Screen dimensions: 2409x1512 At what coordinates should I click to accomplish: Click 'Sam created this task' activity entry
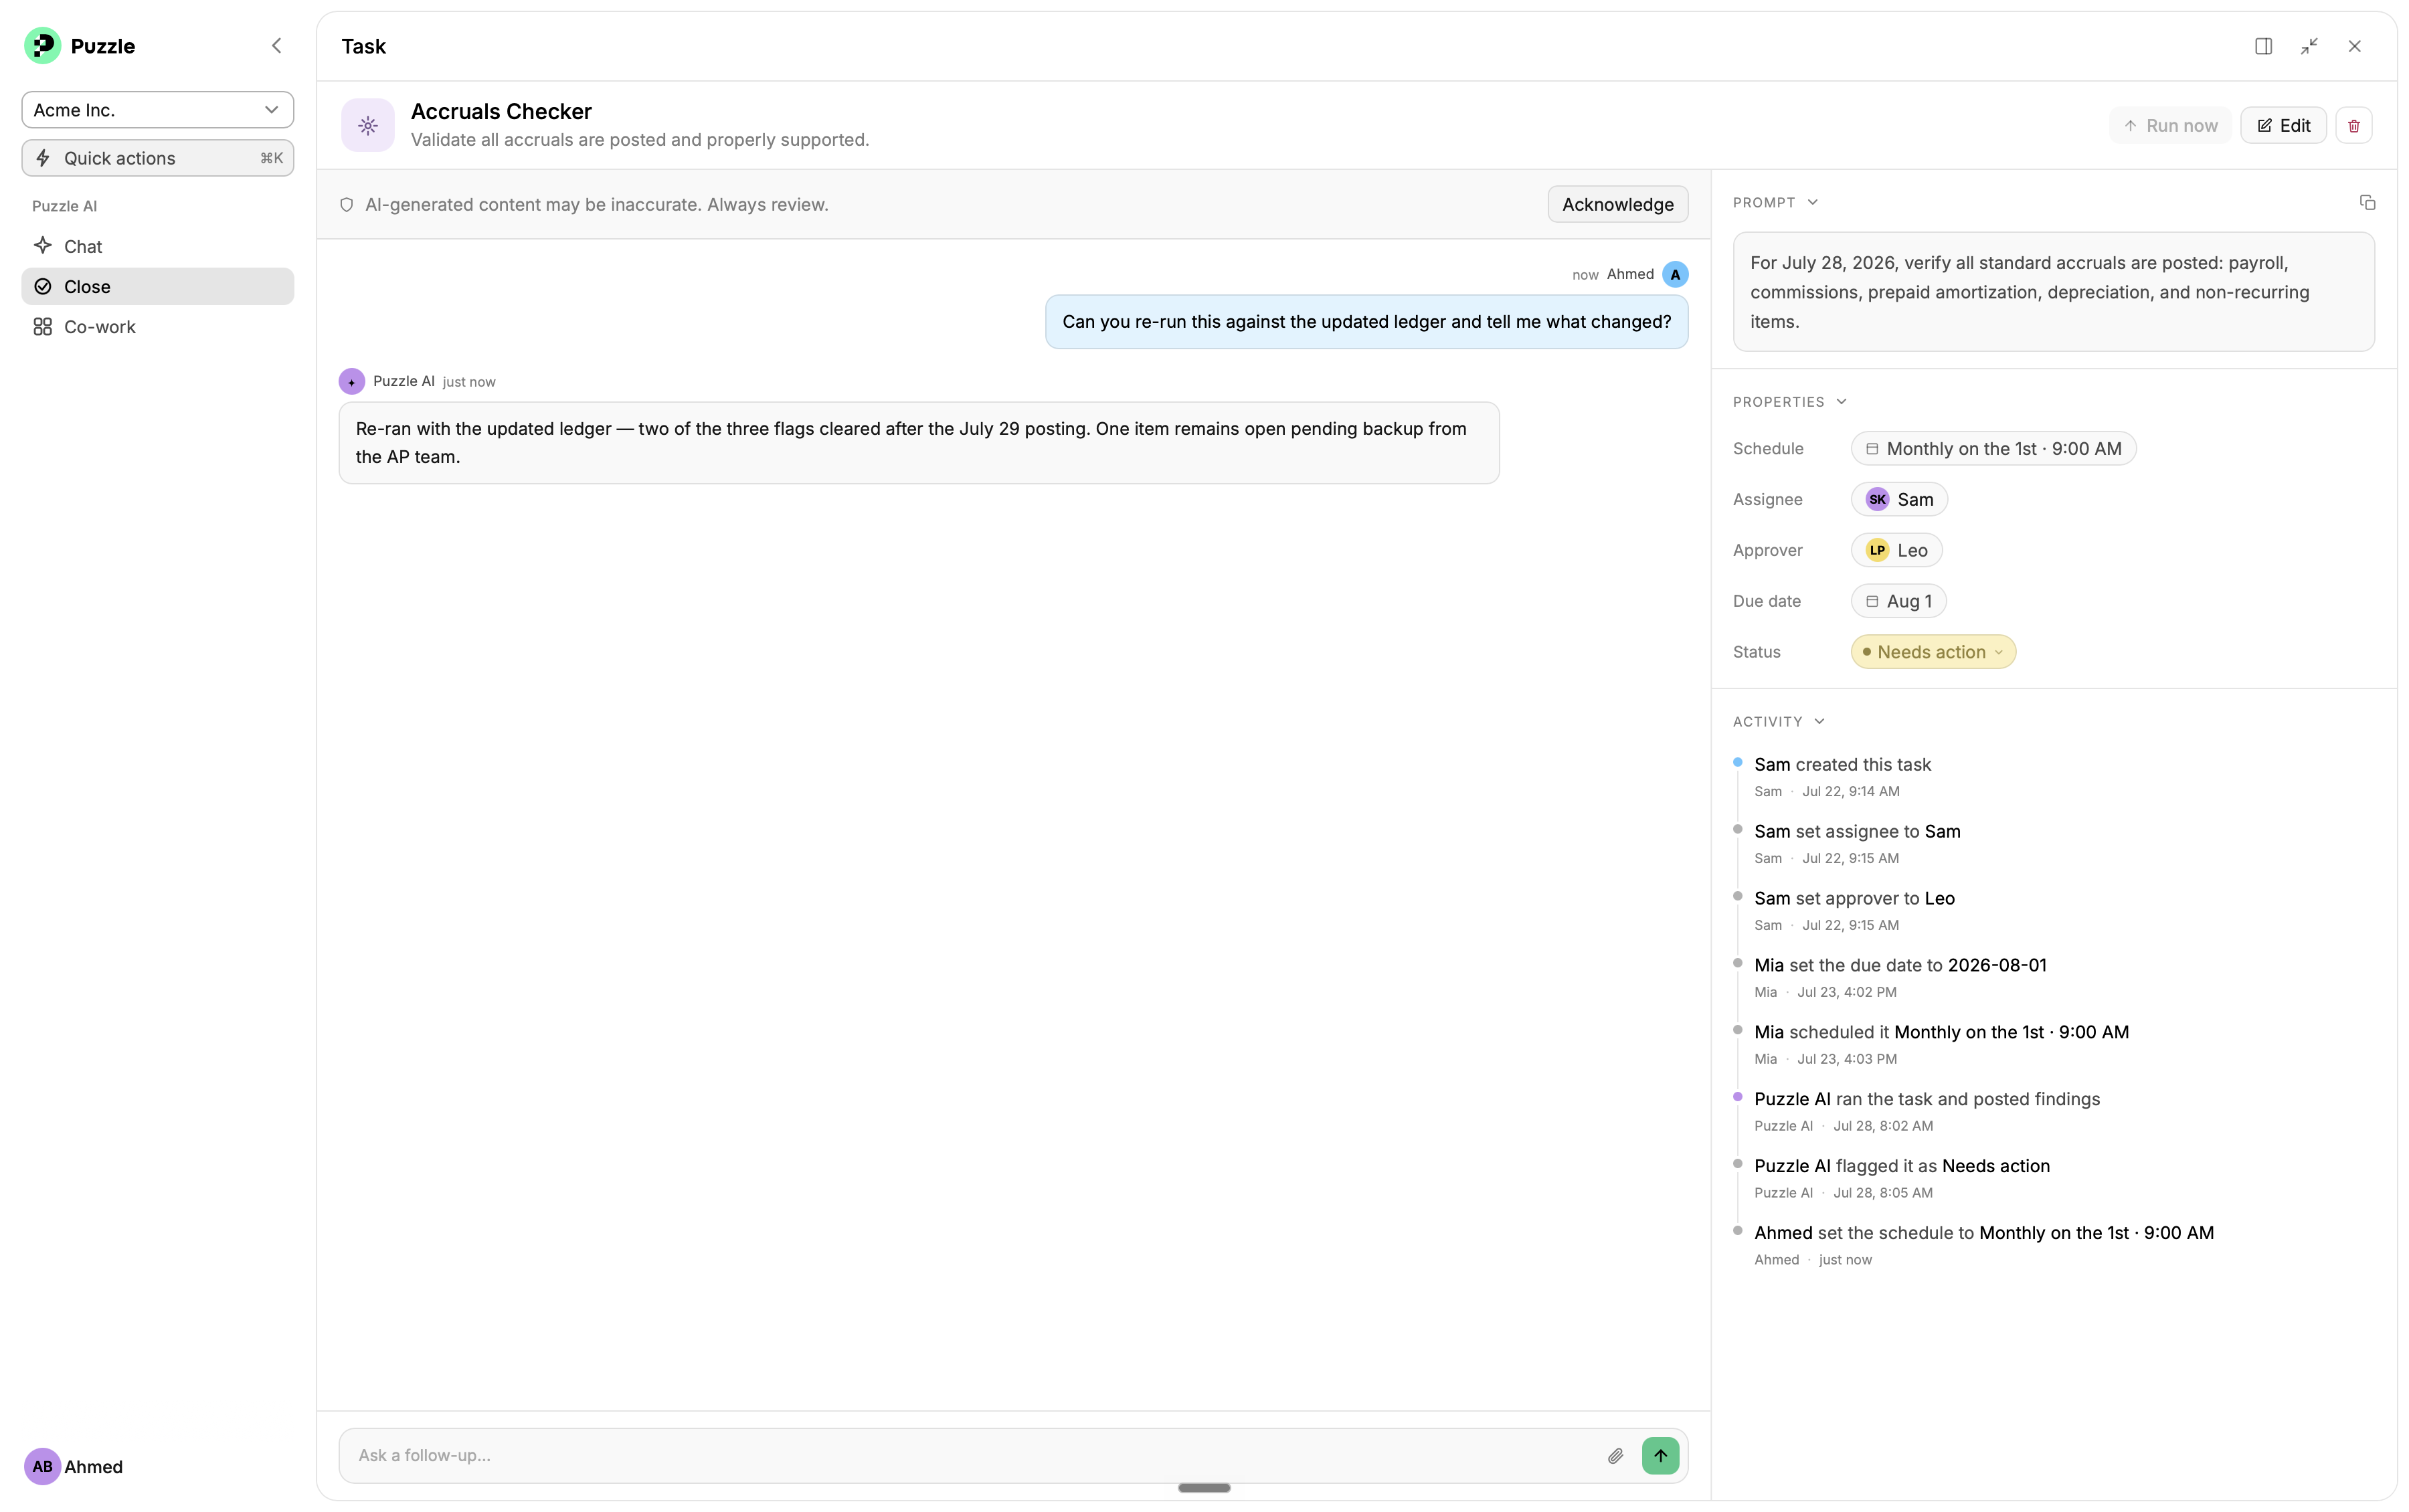1842,765
